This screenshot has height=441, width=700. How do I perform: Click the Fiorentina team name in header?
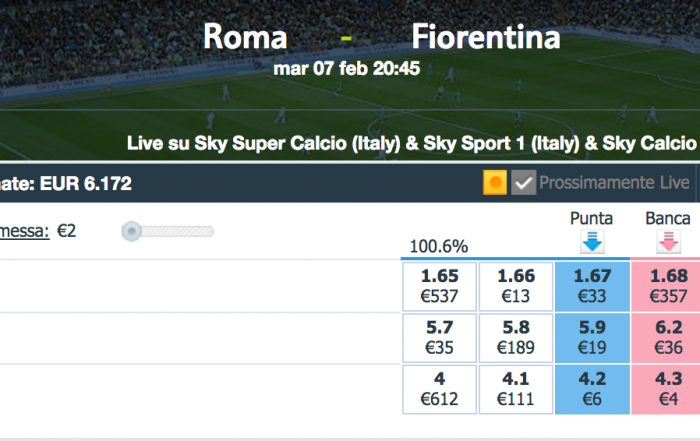[486, 37]
